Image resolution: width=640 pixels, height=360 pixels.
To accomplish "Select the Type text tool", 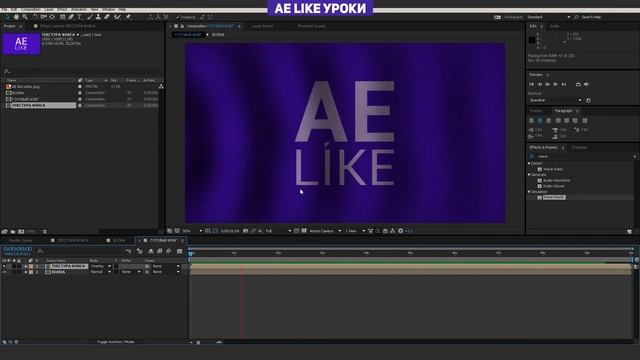I will 80,17.
